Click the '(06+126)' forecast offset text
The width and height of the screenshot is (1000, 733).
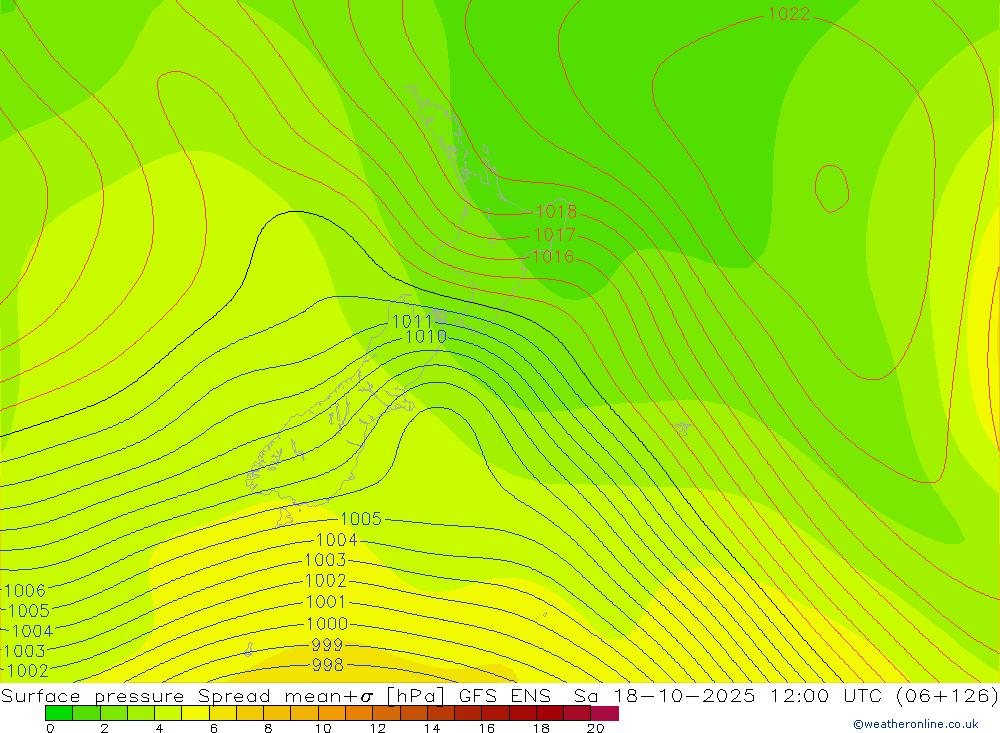click(x=947, y=695)
